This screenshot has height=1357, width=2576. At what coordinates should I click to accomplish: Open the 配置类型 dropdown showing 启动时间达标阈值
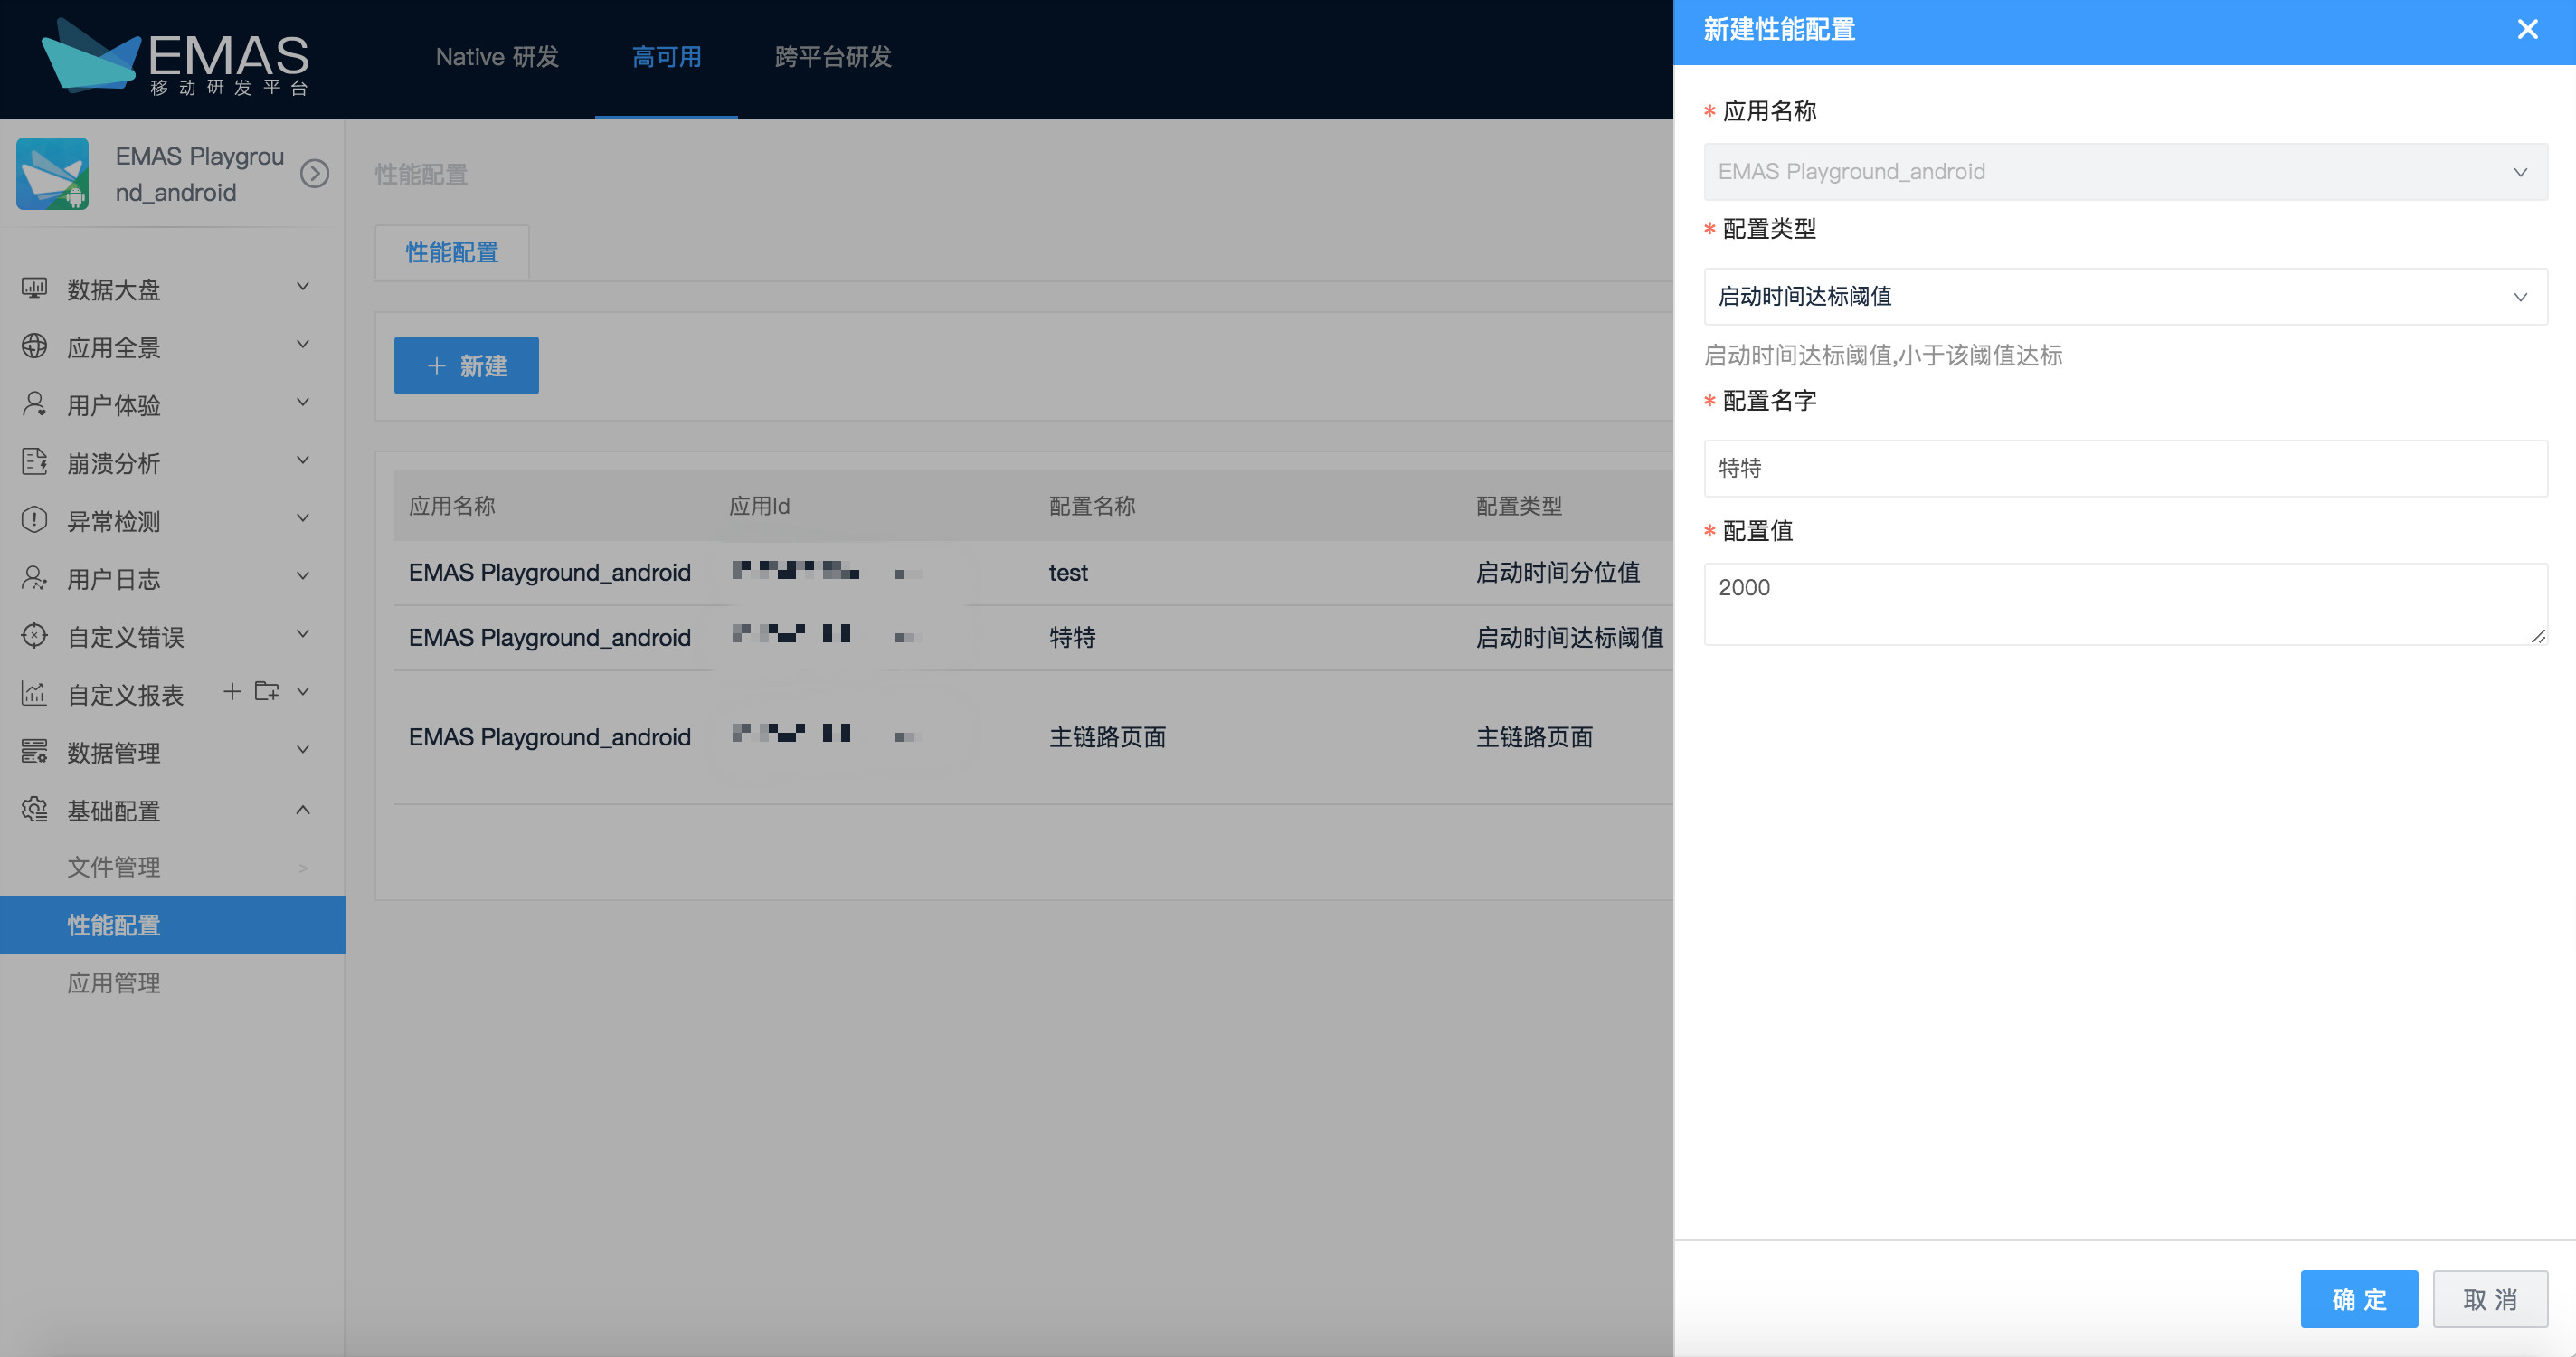coord(2125,296)
